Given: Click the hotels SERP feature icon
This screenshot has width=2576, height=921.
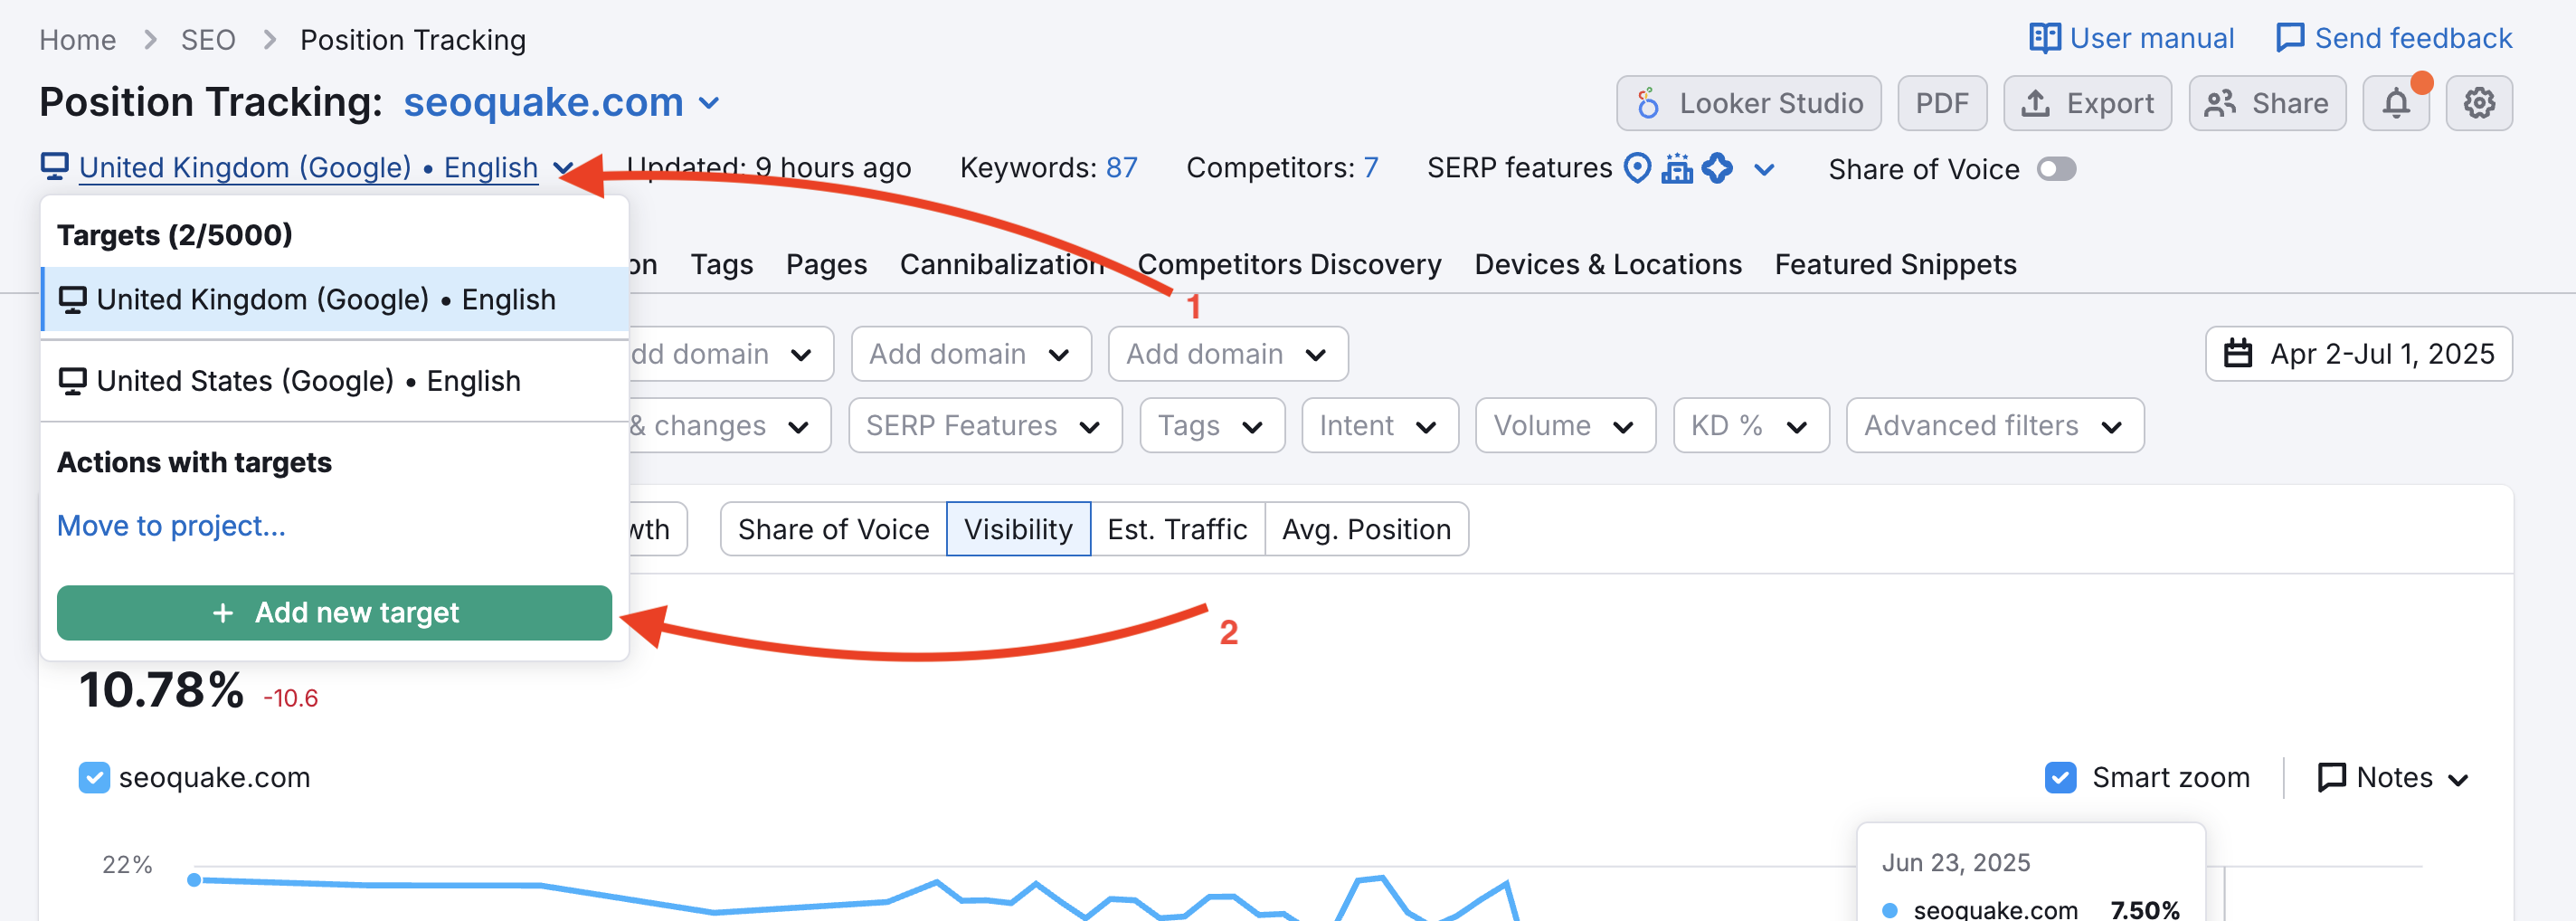Looking at the screenshot, I should pyautogui.click(x=1676, y=168).
